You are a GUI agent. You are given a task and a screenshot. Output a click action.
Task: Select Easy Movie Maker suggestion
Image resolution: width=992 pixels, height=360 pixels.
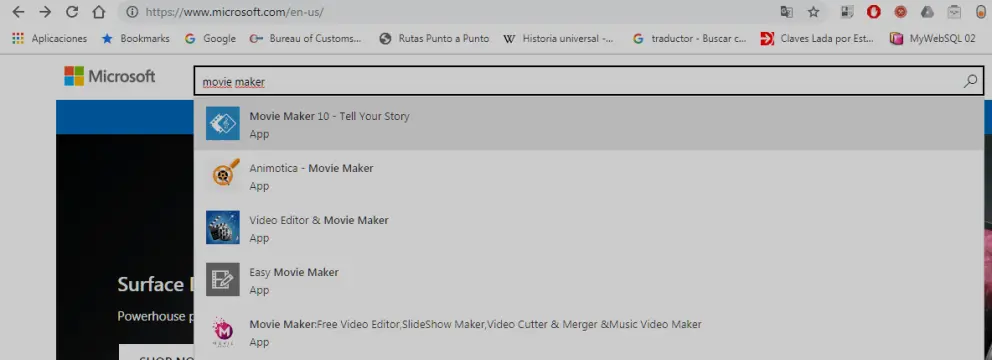point(589,280)
